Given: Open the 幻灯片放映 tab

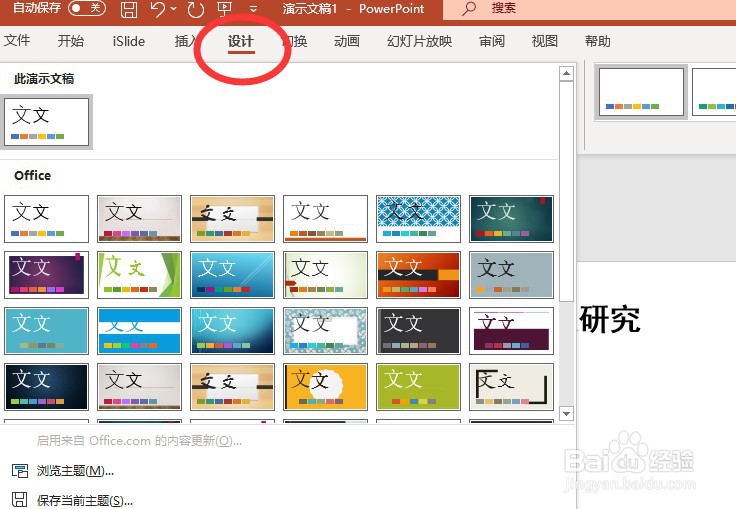Looking at the screenshot, I should tap(420, 41).
